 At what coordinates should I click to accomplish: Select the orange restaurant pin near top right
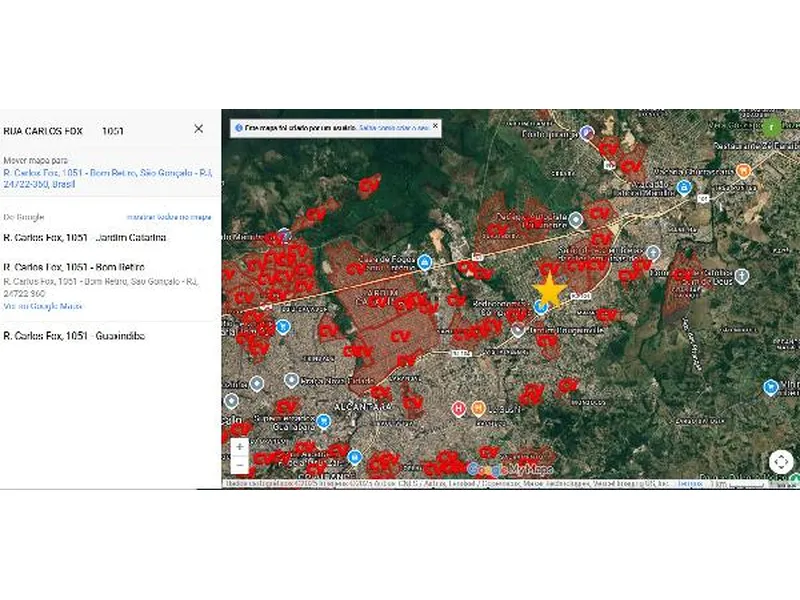tap(744, 171)
